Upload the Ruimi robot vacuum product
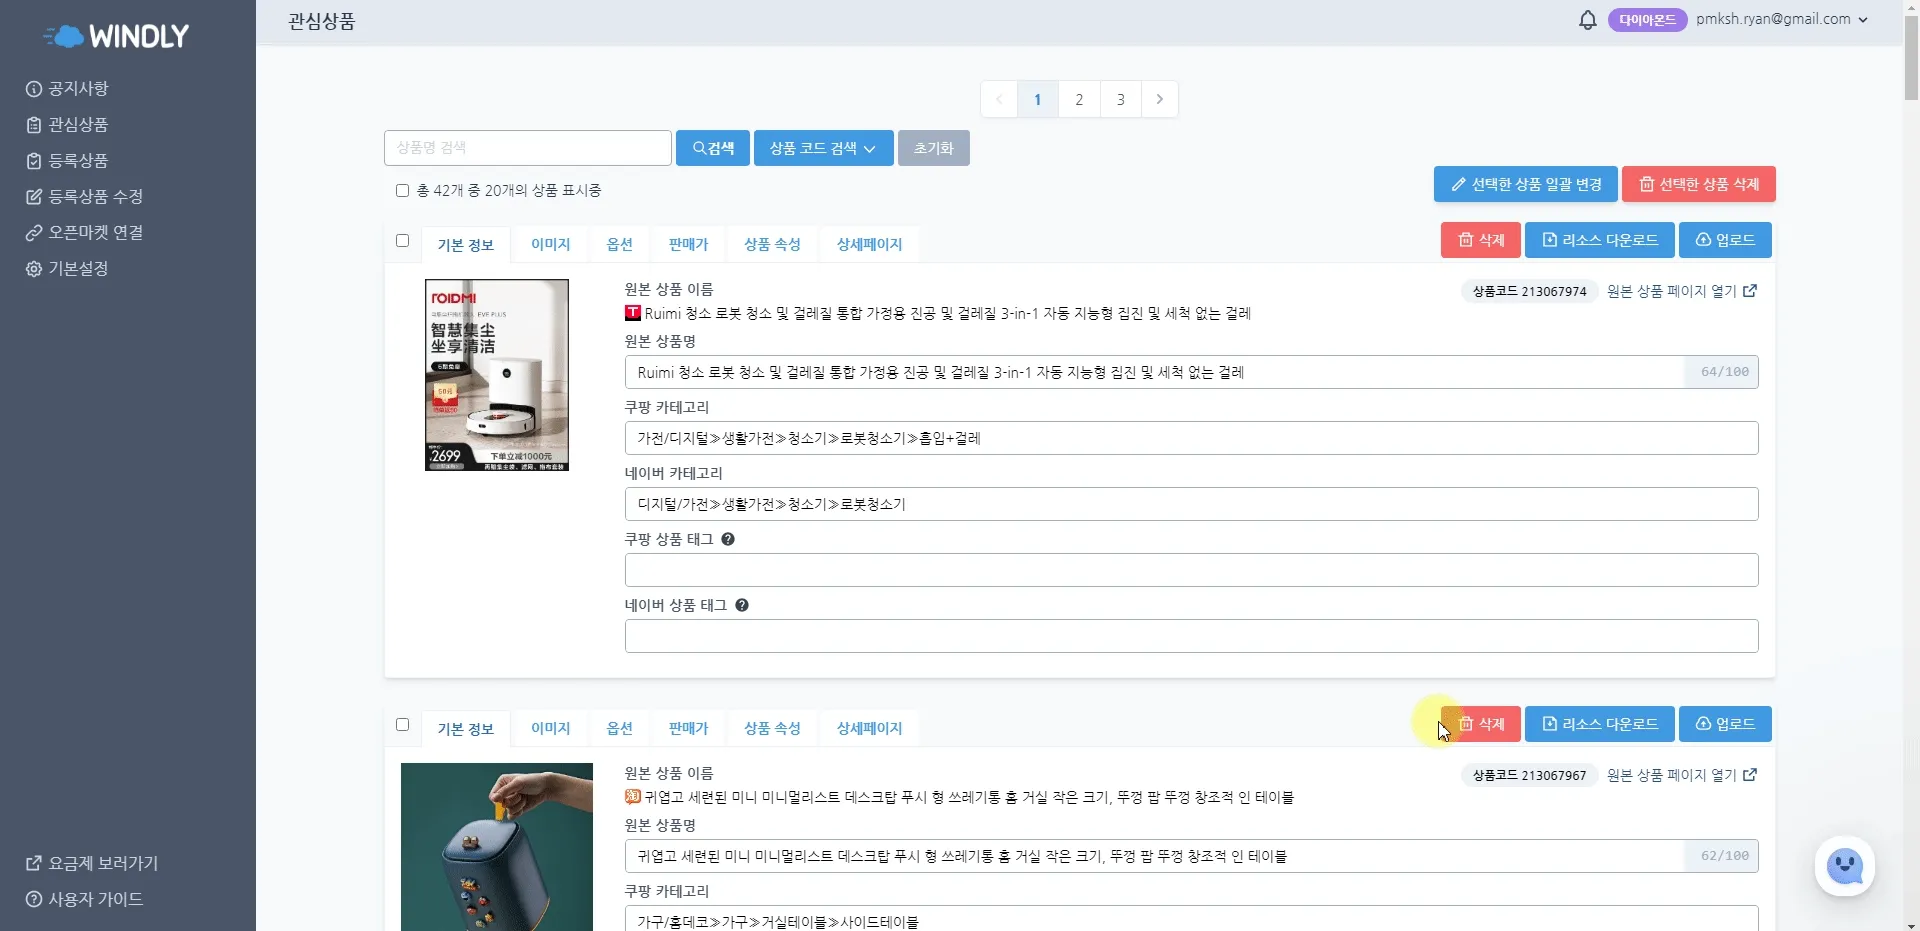Viewport: 1920px width, 931px height. tap(1725, 240)
